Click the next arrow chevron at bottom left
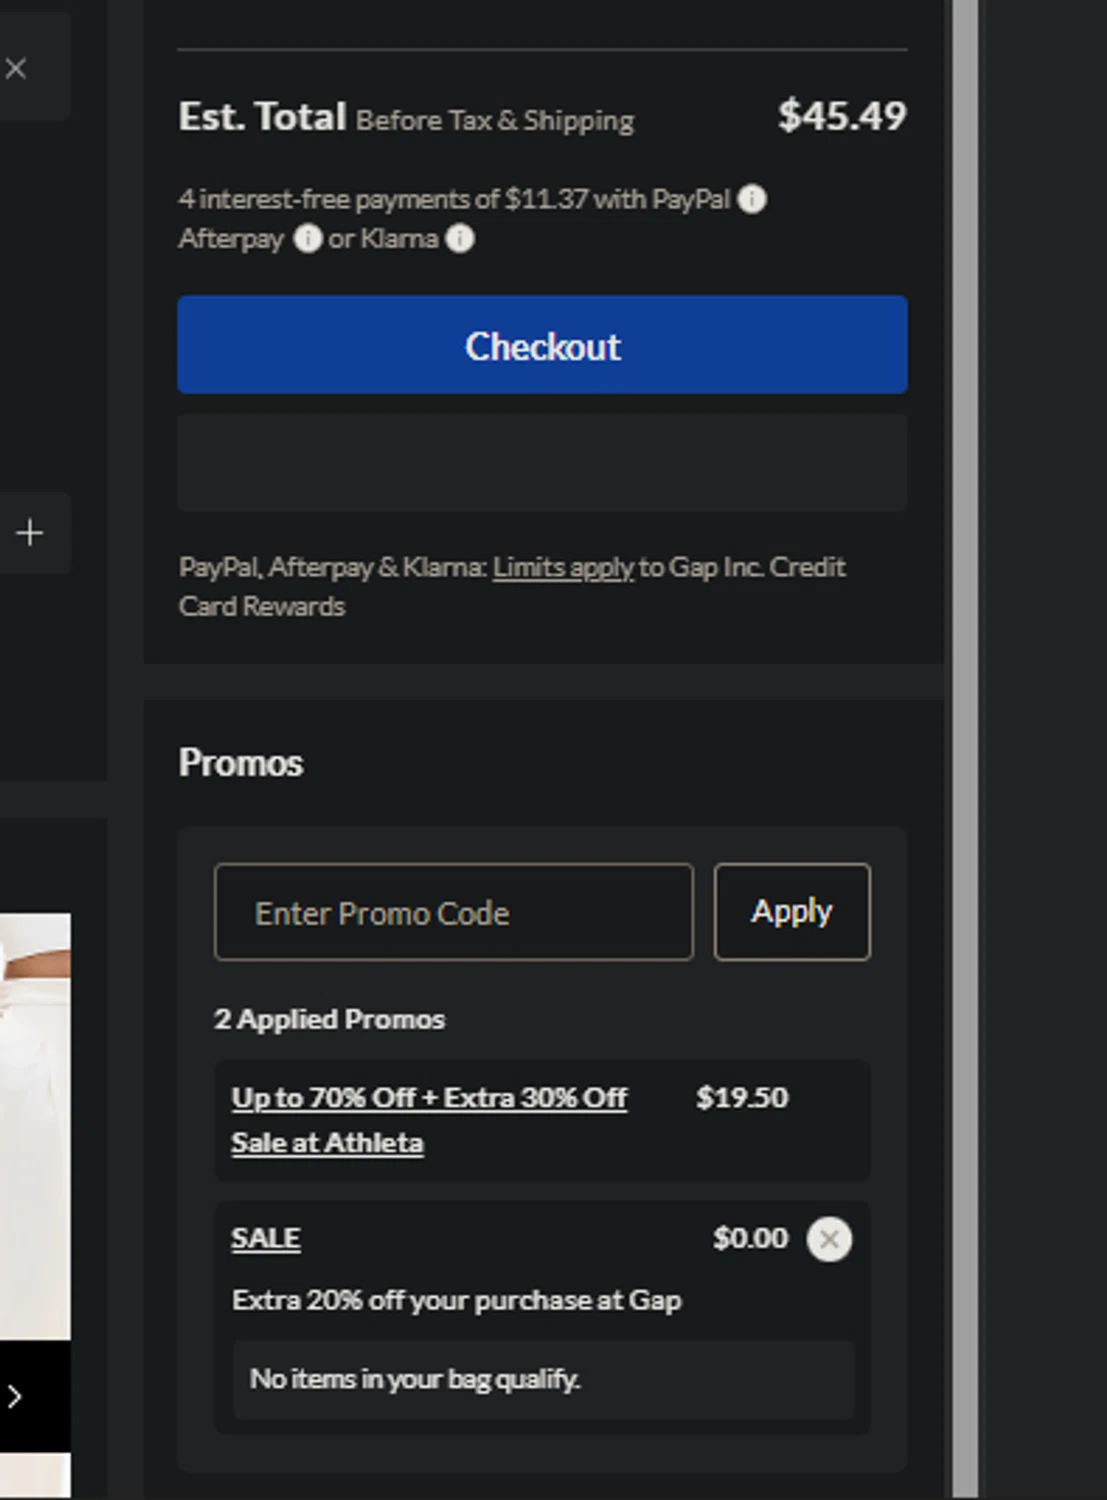Image resolution: width=1107 pixels, height=1500 pixels. coord(14,1396)
